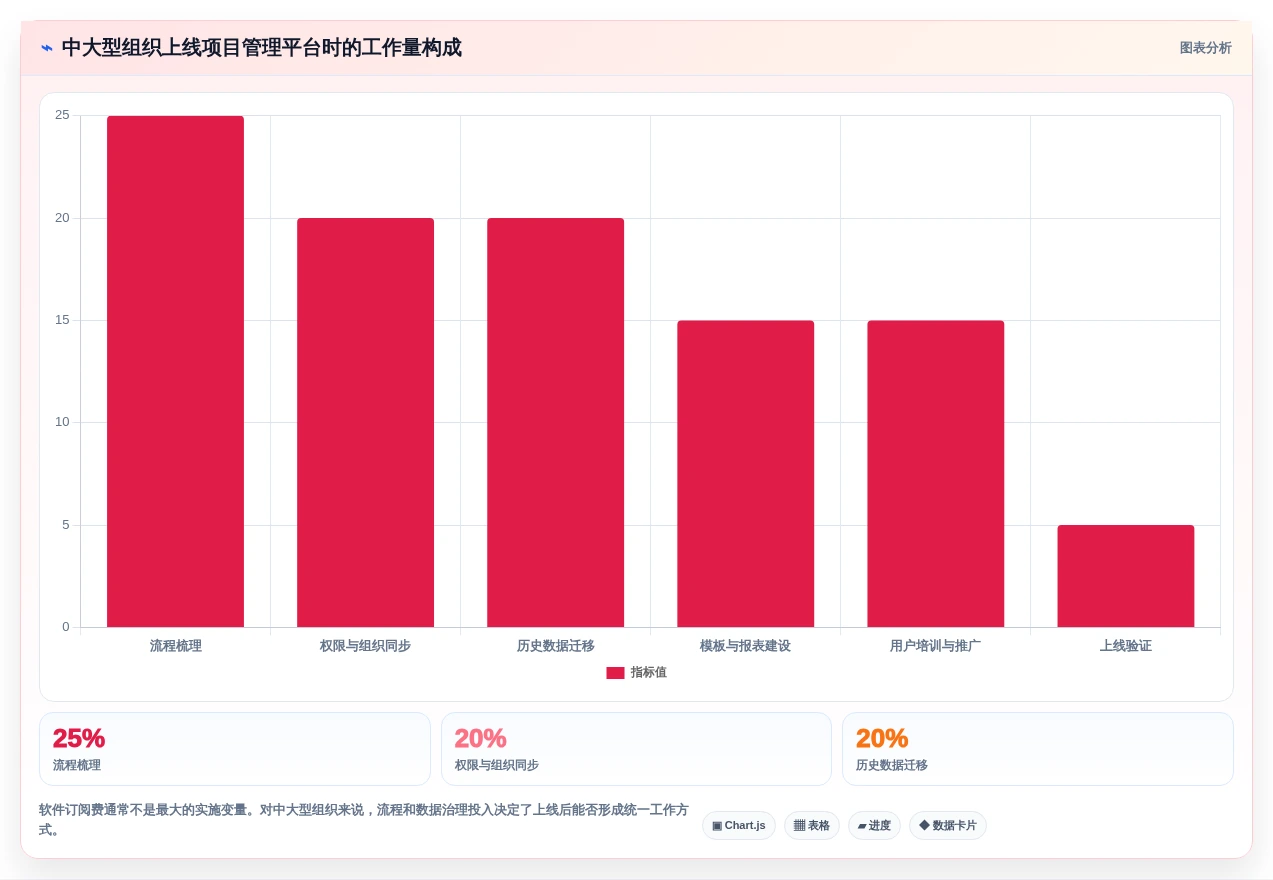
Task: Click the 表格 tag chip
Action: point(811,826)
